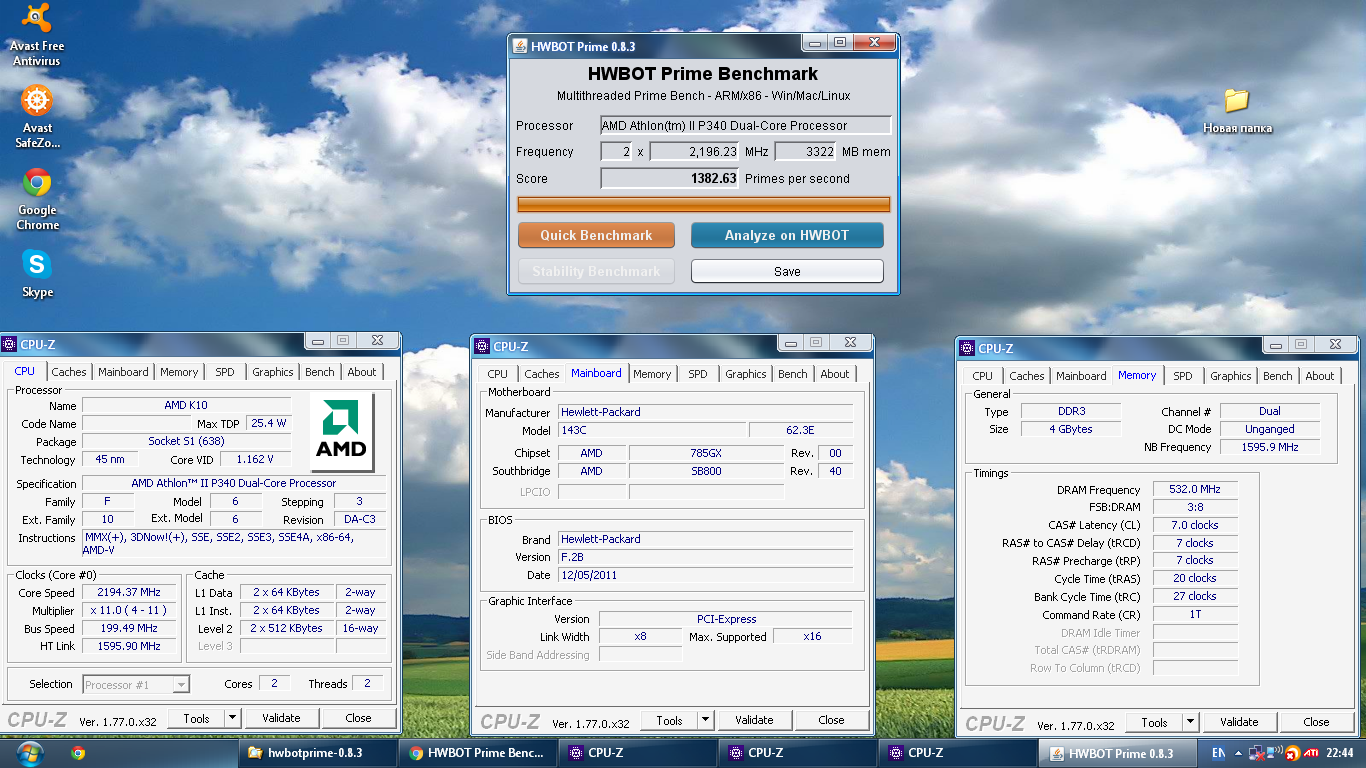1366x768 pixels.
Task: Open the Avast SafeZone desktop shortcut
Action: click(x=37, y=117)
